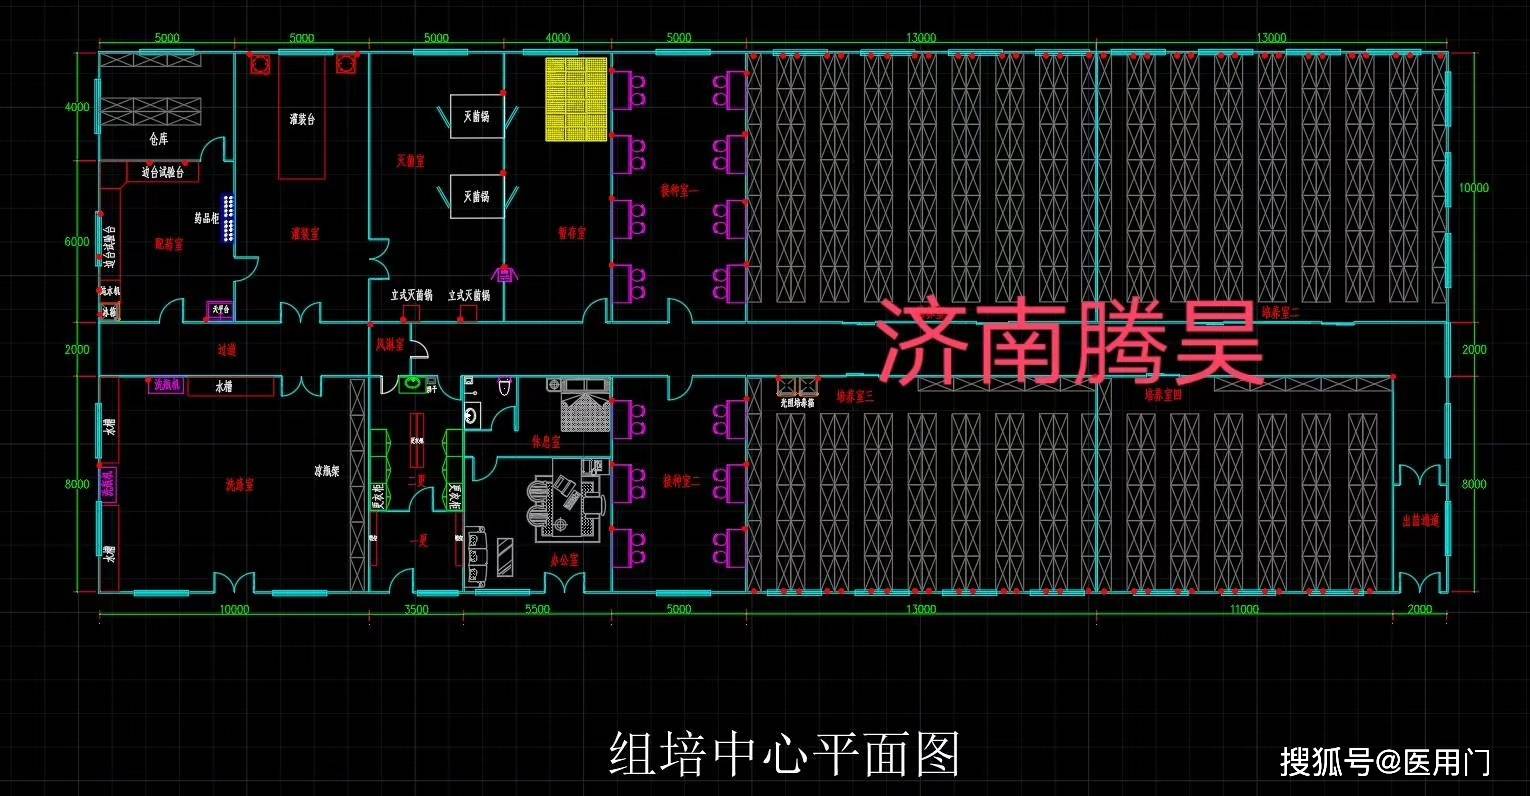Select the 培养室四 label
The image size is (1530, 796).
pos(1163,395)
